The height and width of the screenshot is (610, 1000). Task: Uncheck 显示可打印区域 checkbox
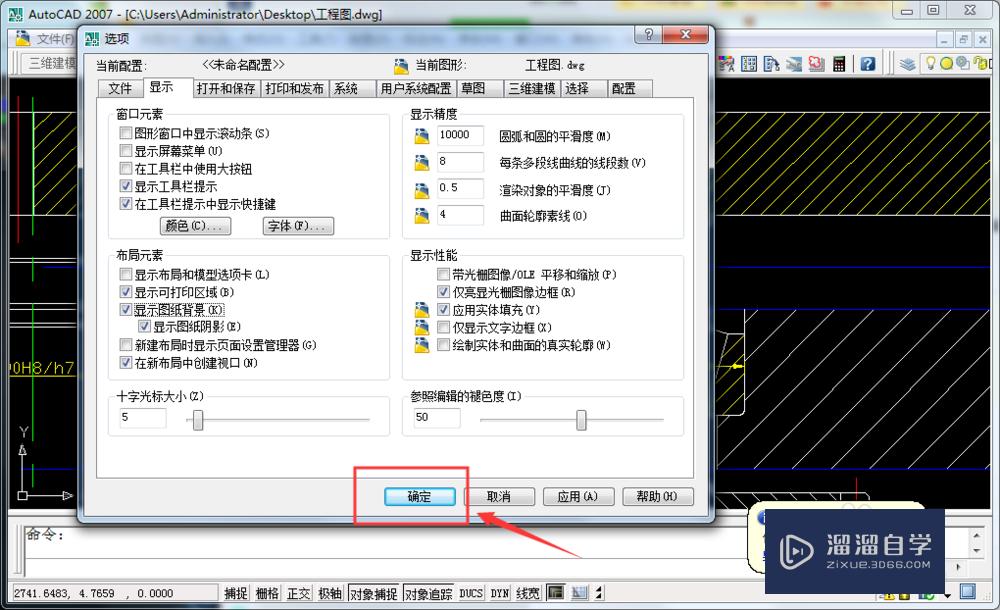(126, 292)
